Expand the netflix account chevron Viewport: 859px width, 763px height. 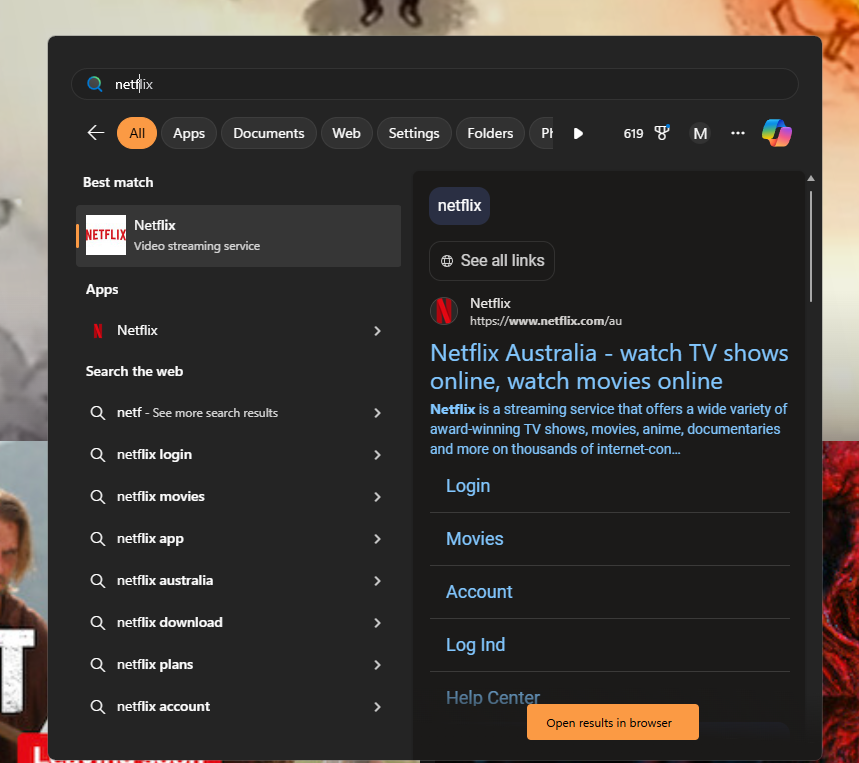[377, 707]
